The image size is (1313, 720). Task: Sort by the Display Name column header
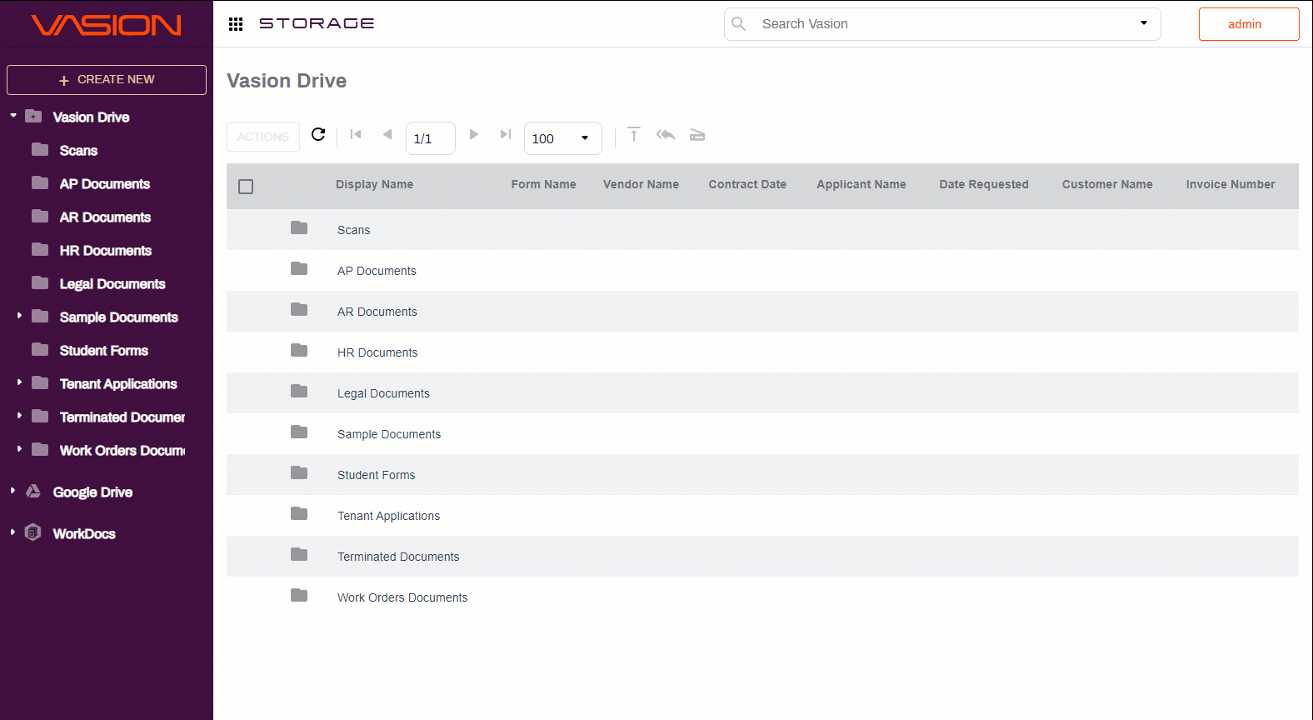pos(374,185)
